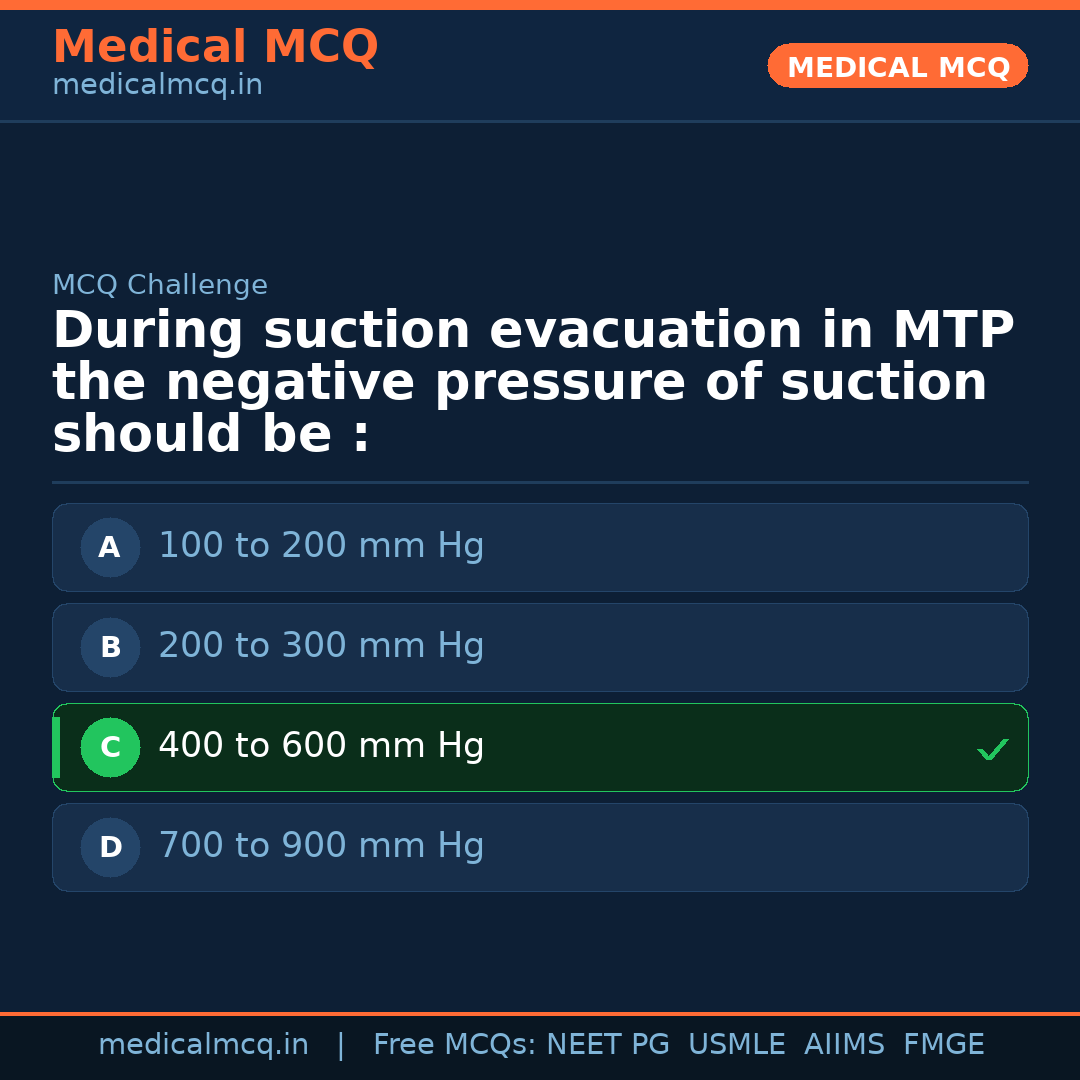This screenshot has width=1080, height=1080.
Task: Click the circular D letter badge
Action: [x=110, y=847]
